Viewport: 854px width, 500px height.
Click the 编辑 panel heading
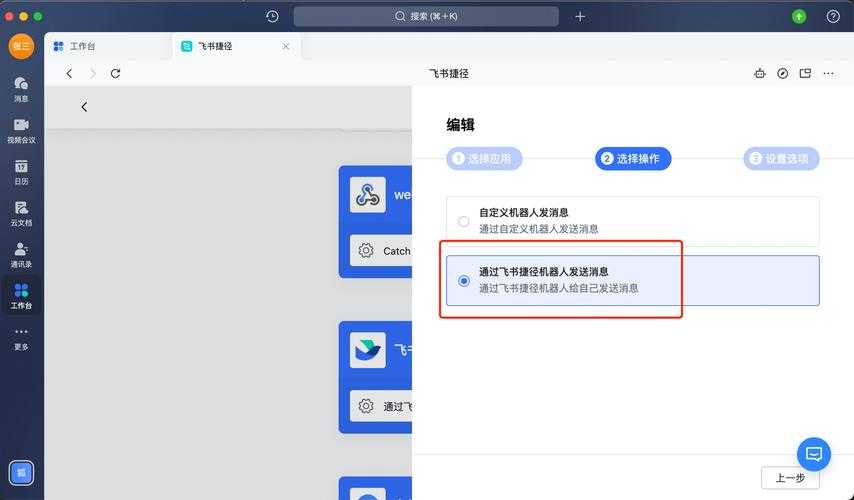460,125
